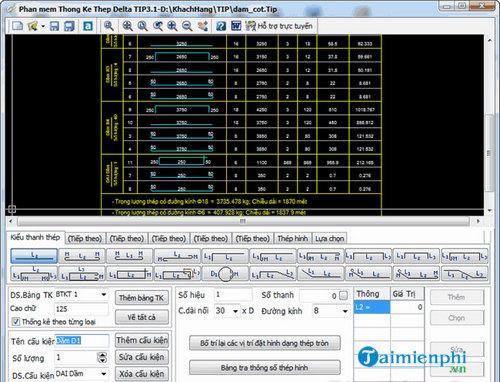Select the straight bar L2 shape
Screen dimensions: 500x382
click(34, 256)
